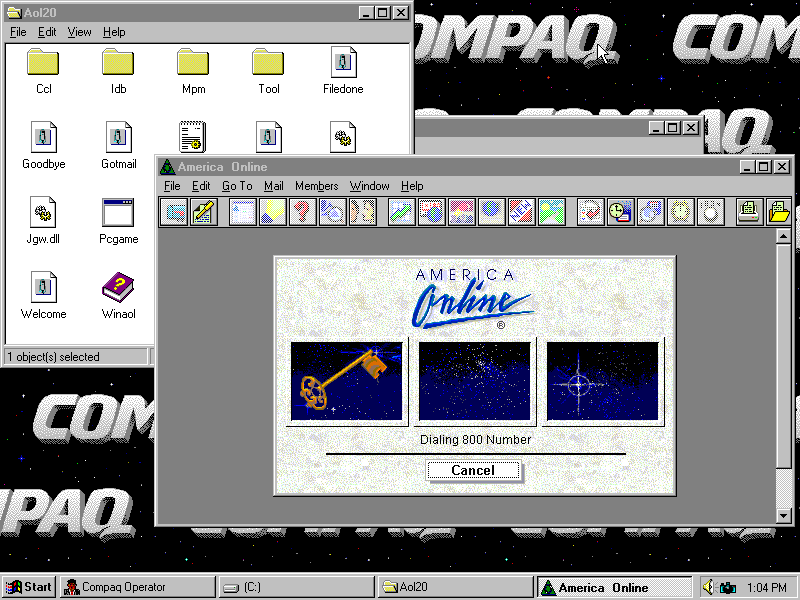
Task: Click America Online scrollbar up arrow
Action: (x=783, y=236)
